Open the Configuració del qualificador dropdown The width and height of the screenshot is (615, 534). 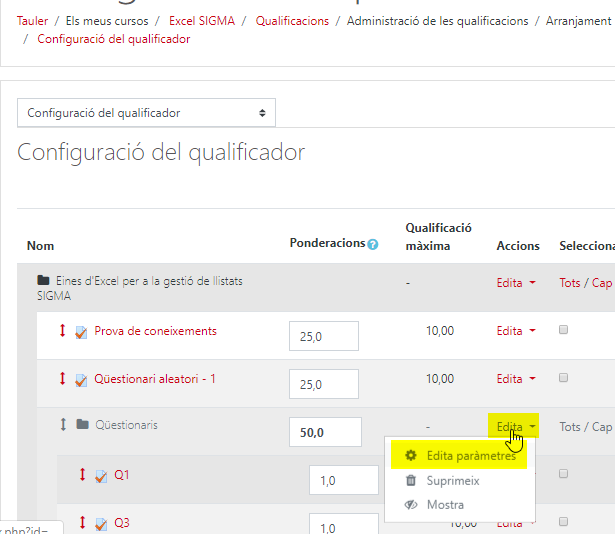coord(146,113)
